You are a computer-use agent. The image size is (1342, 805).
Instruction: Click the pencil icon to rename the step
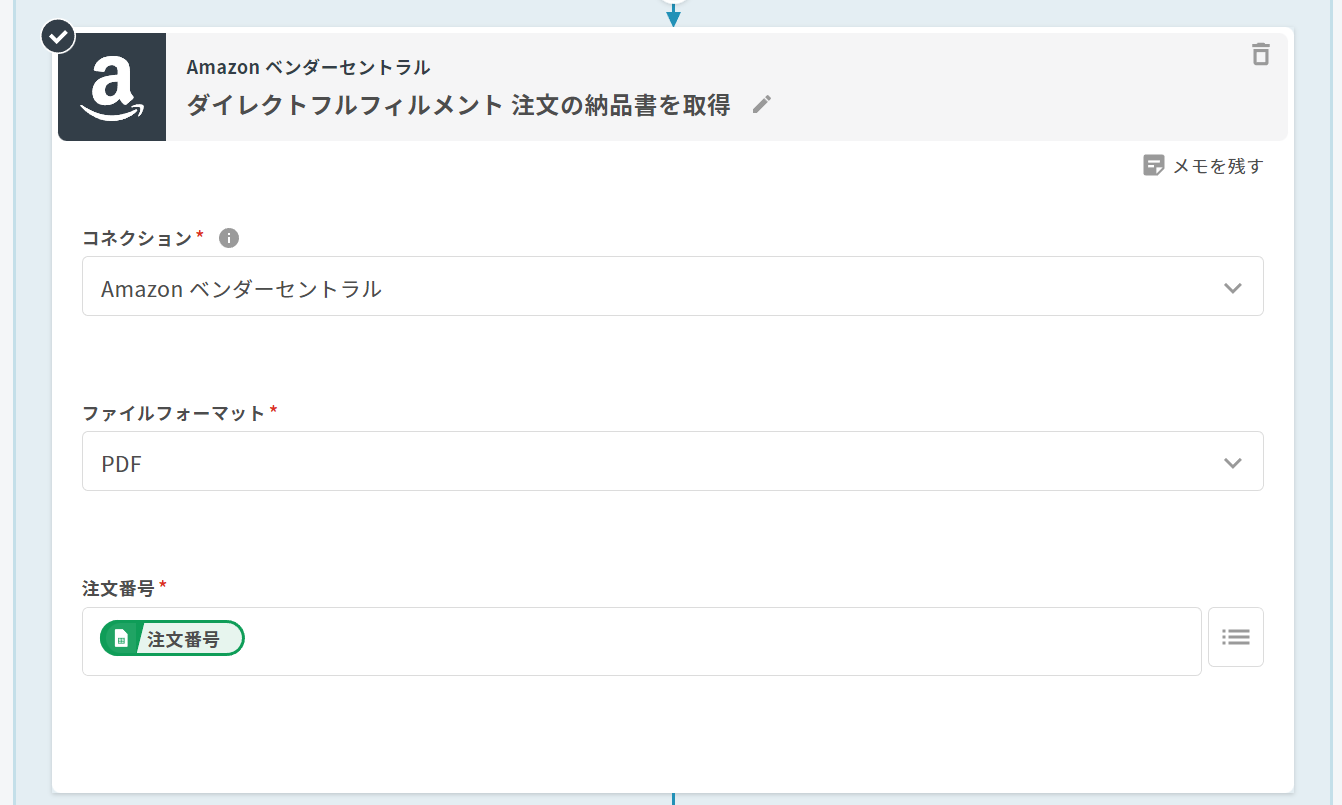[x=762, y=105]
